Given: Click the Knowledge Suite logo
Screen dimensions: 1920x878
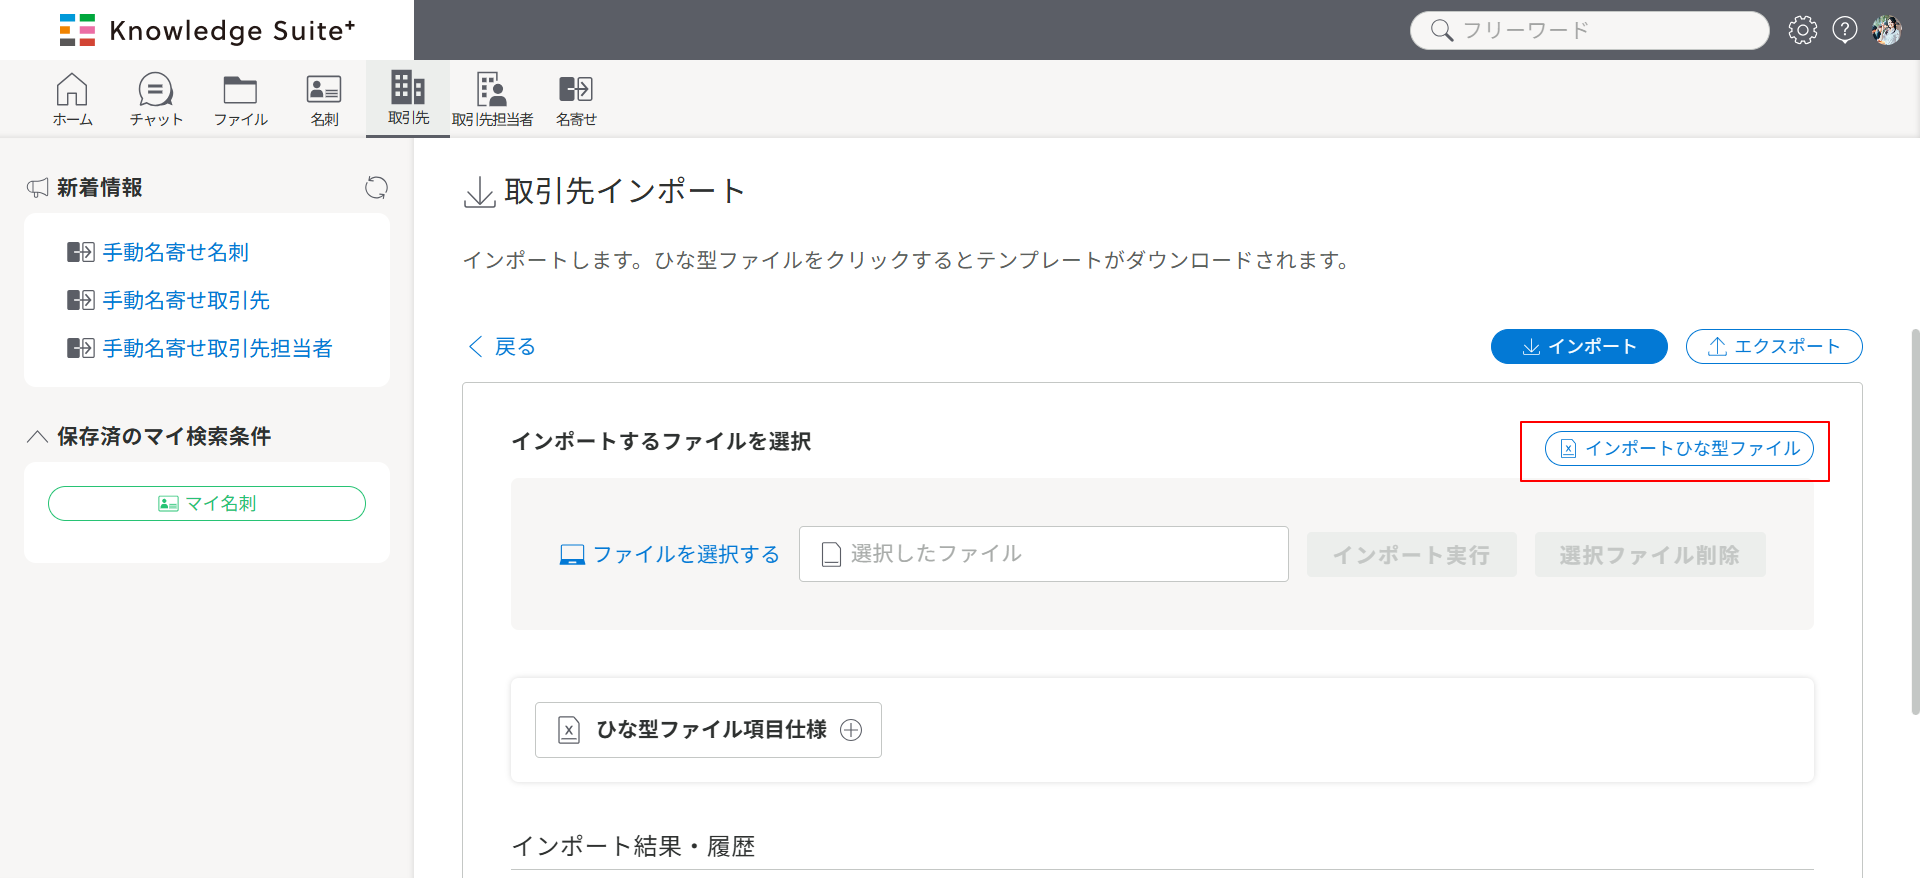Looking at the screenshot, I should 207,30.
